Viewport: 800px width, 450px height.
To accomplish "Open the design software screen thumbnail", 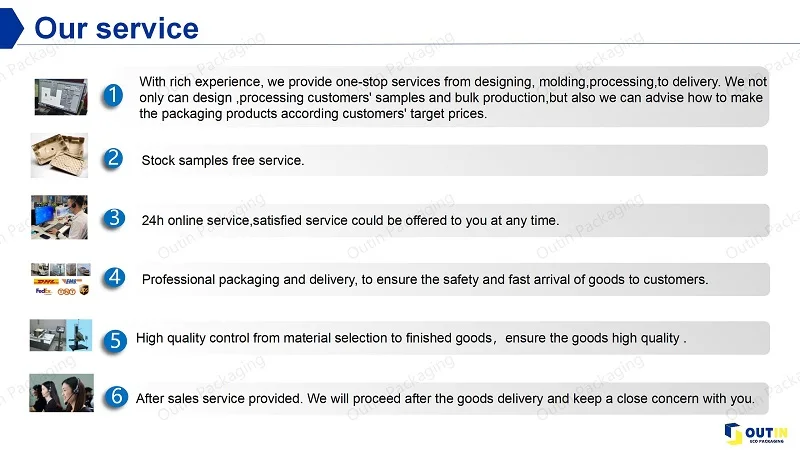I will coord(61,96).
